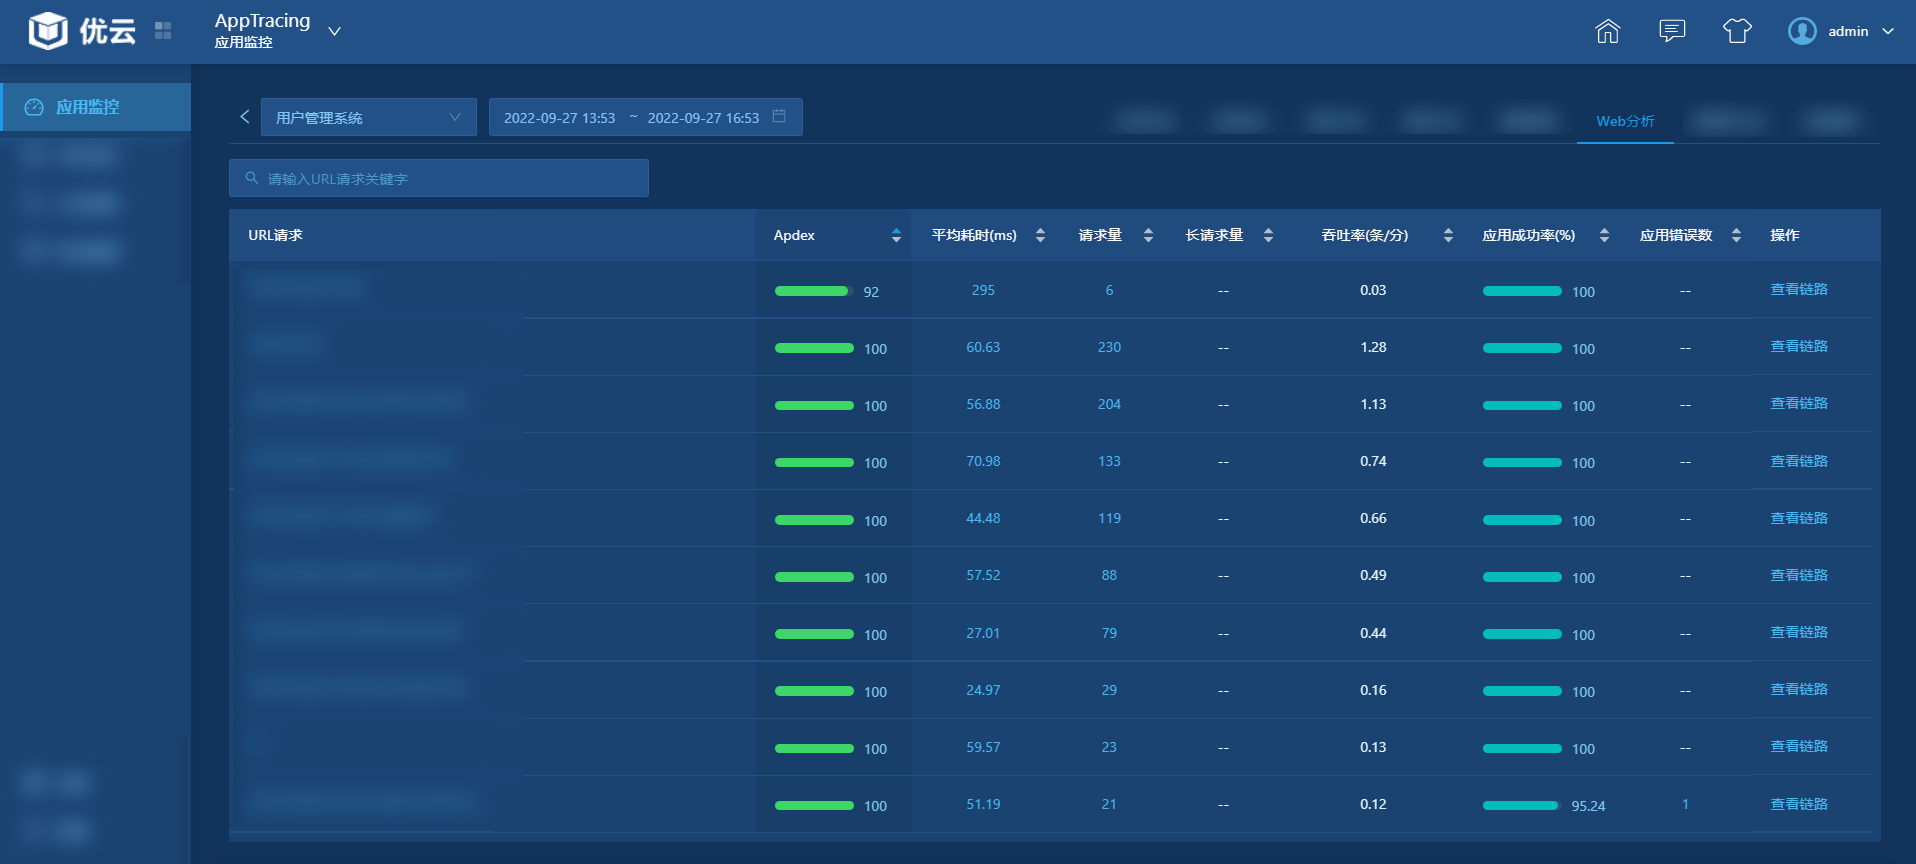Click throughput value 0.03
The width and height of the screenshot is (1916, 864).
tap(1373, 290)
